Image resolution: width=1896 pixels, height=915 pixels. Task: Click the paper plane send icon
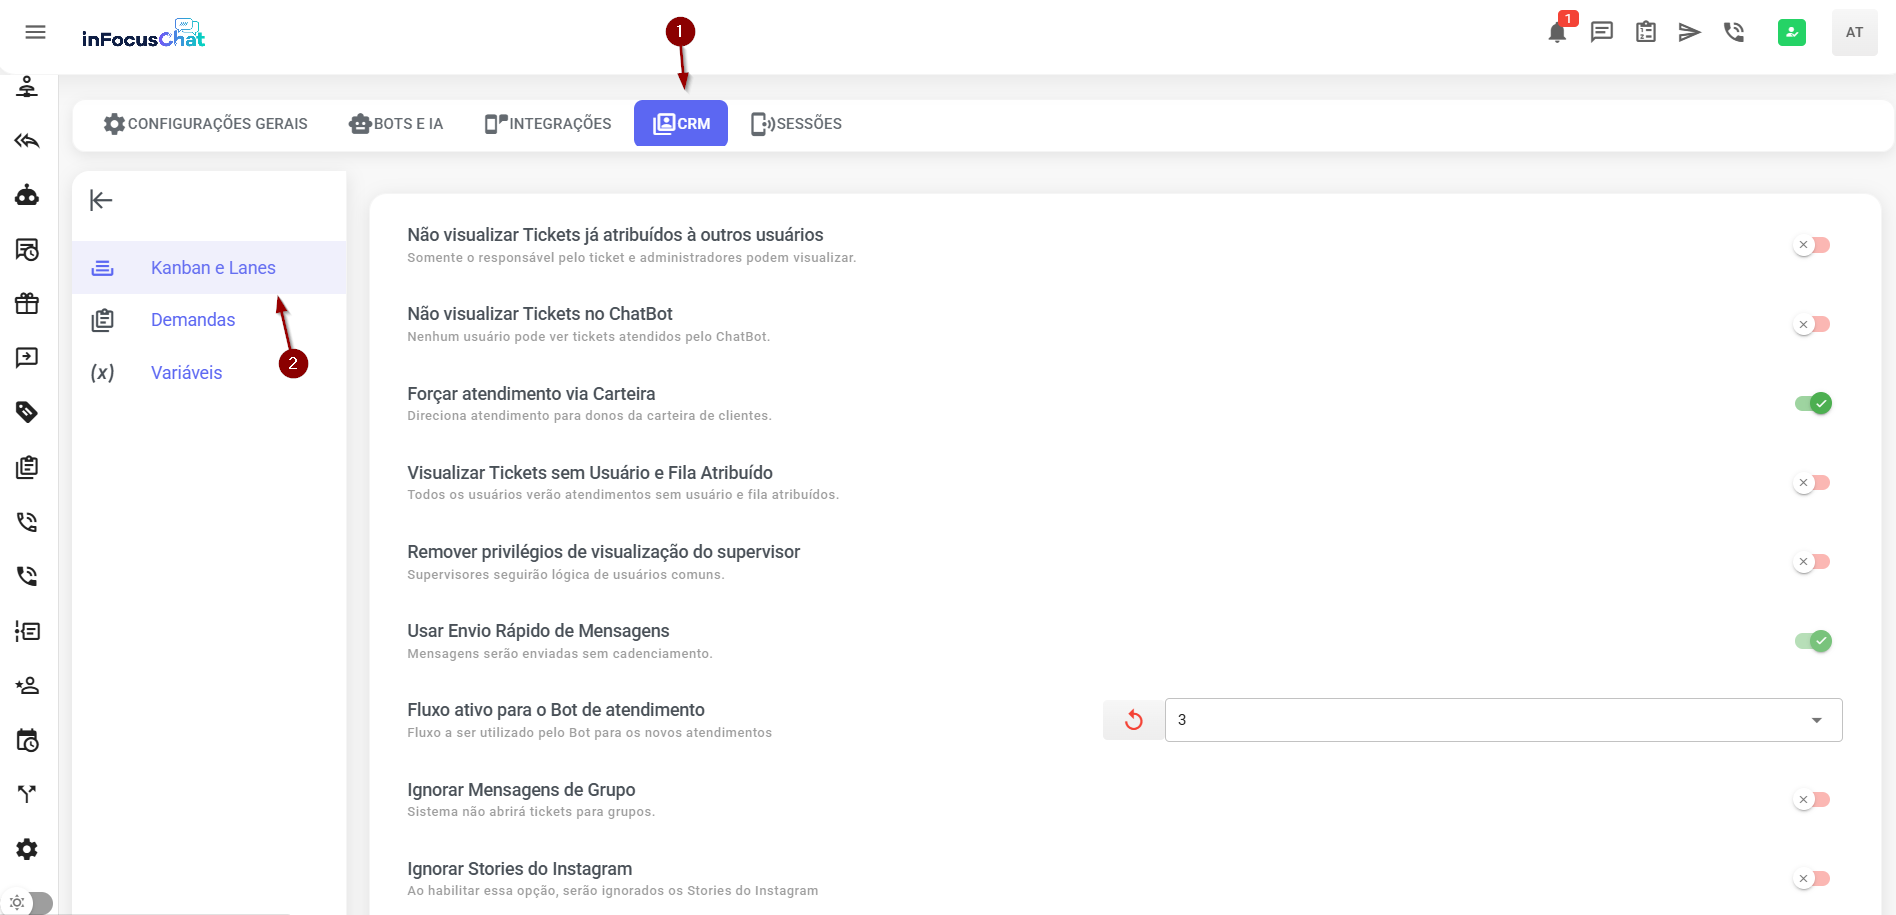pyautogui.click(x=1689, y=32)
